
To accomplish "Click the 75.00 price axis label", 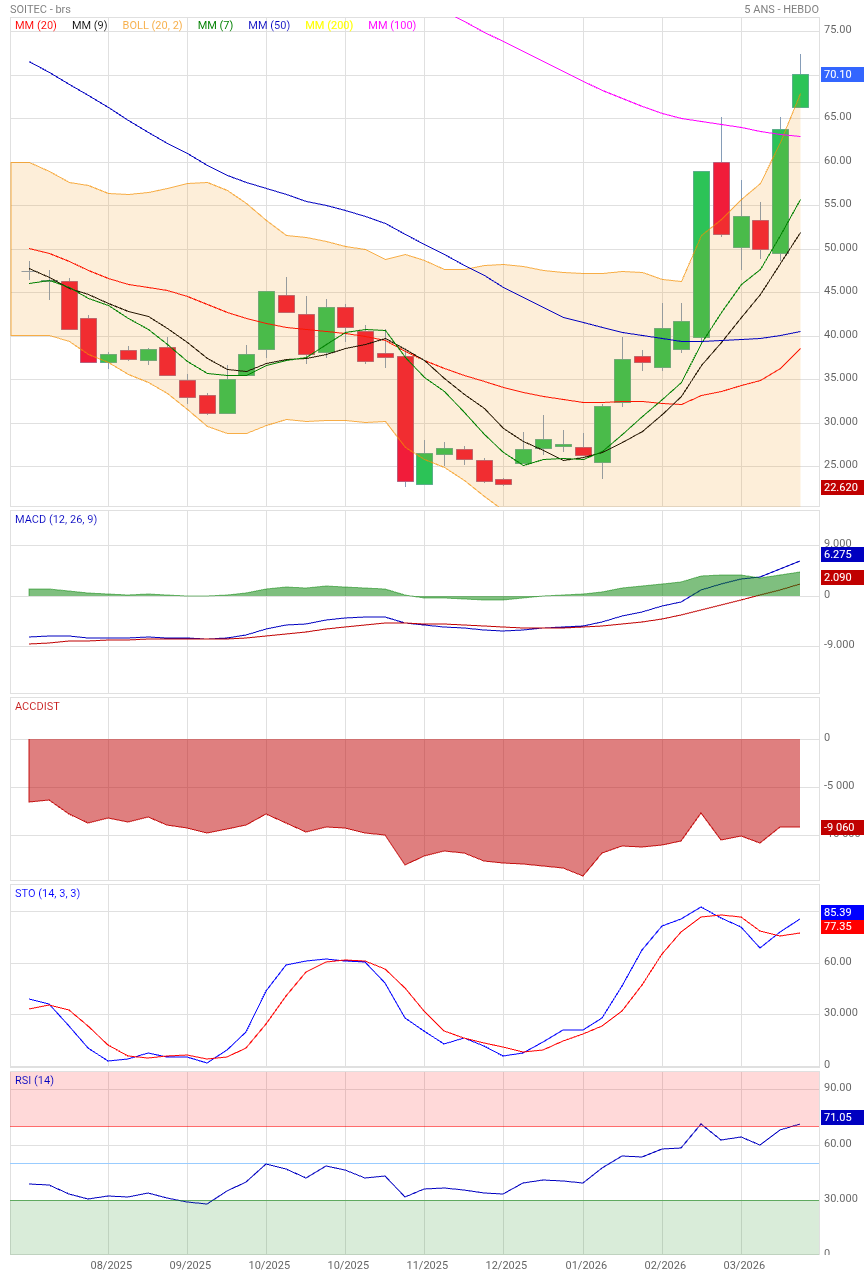I will coord(837,29).
